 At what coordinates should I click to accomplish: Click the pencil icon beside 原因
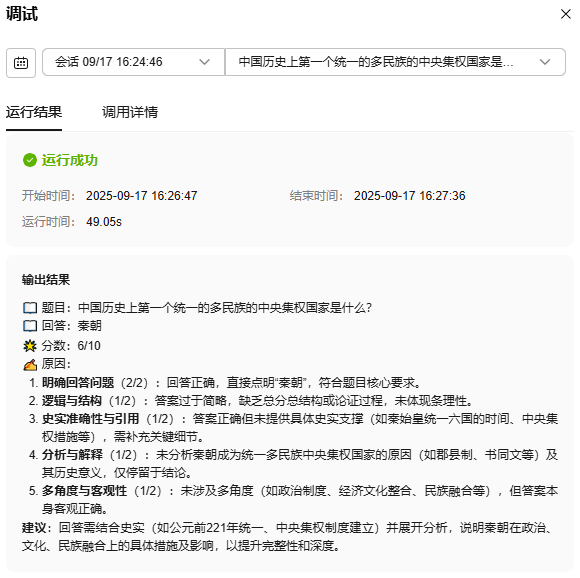[x=30, y=364]
